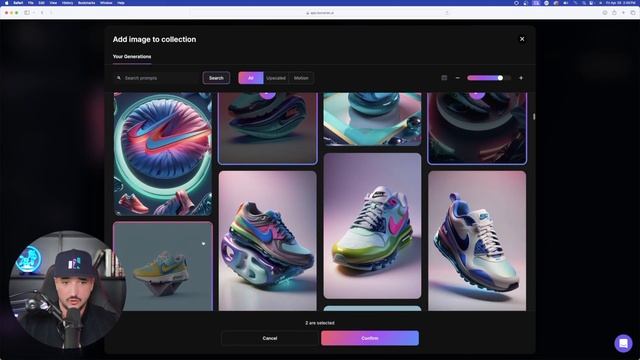Open a new Safari tab with plus icon
This screenshot has height=360, width=640.
point(623,13)
